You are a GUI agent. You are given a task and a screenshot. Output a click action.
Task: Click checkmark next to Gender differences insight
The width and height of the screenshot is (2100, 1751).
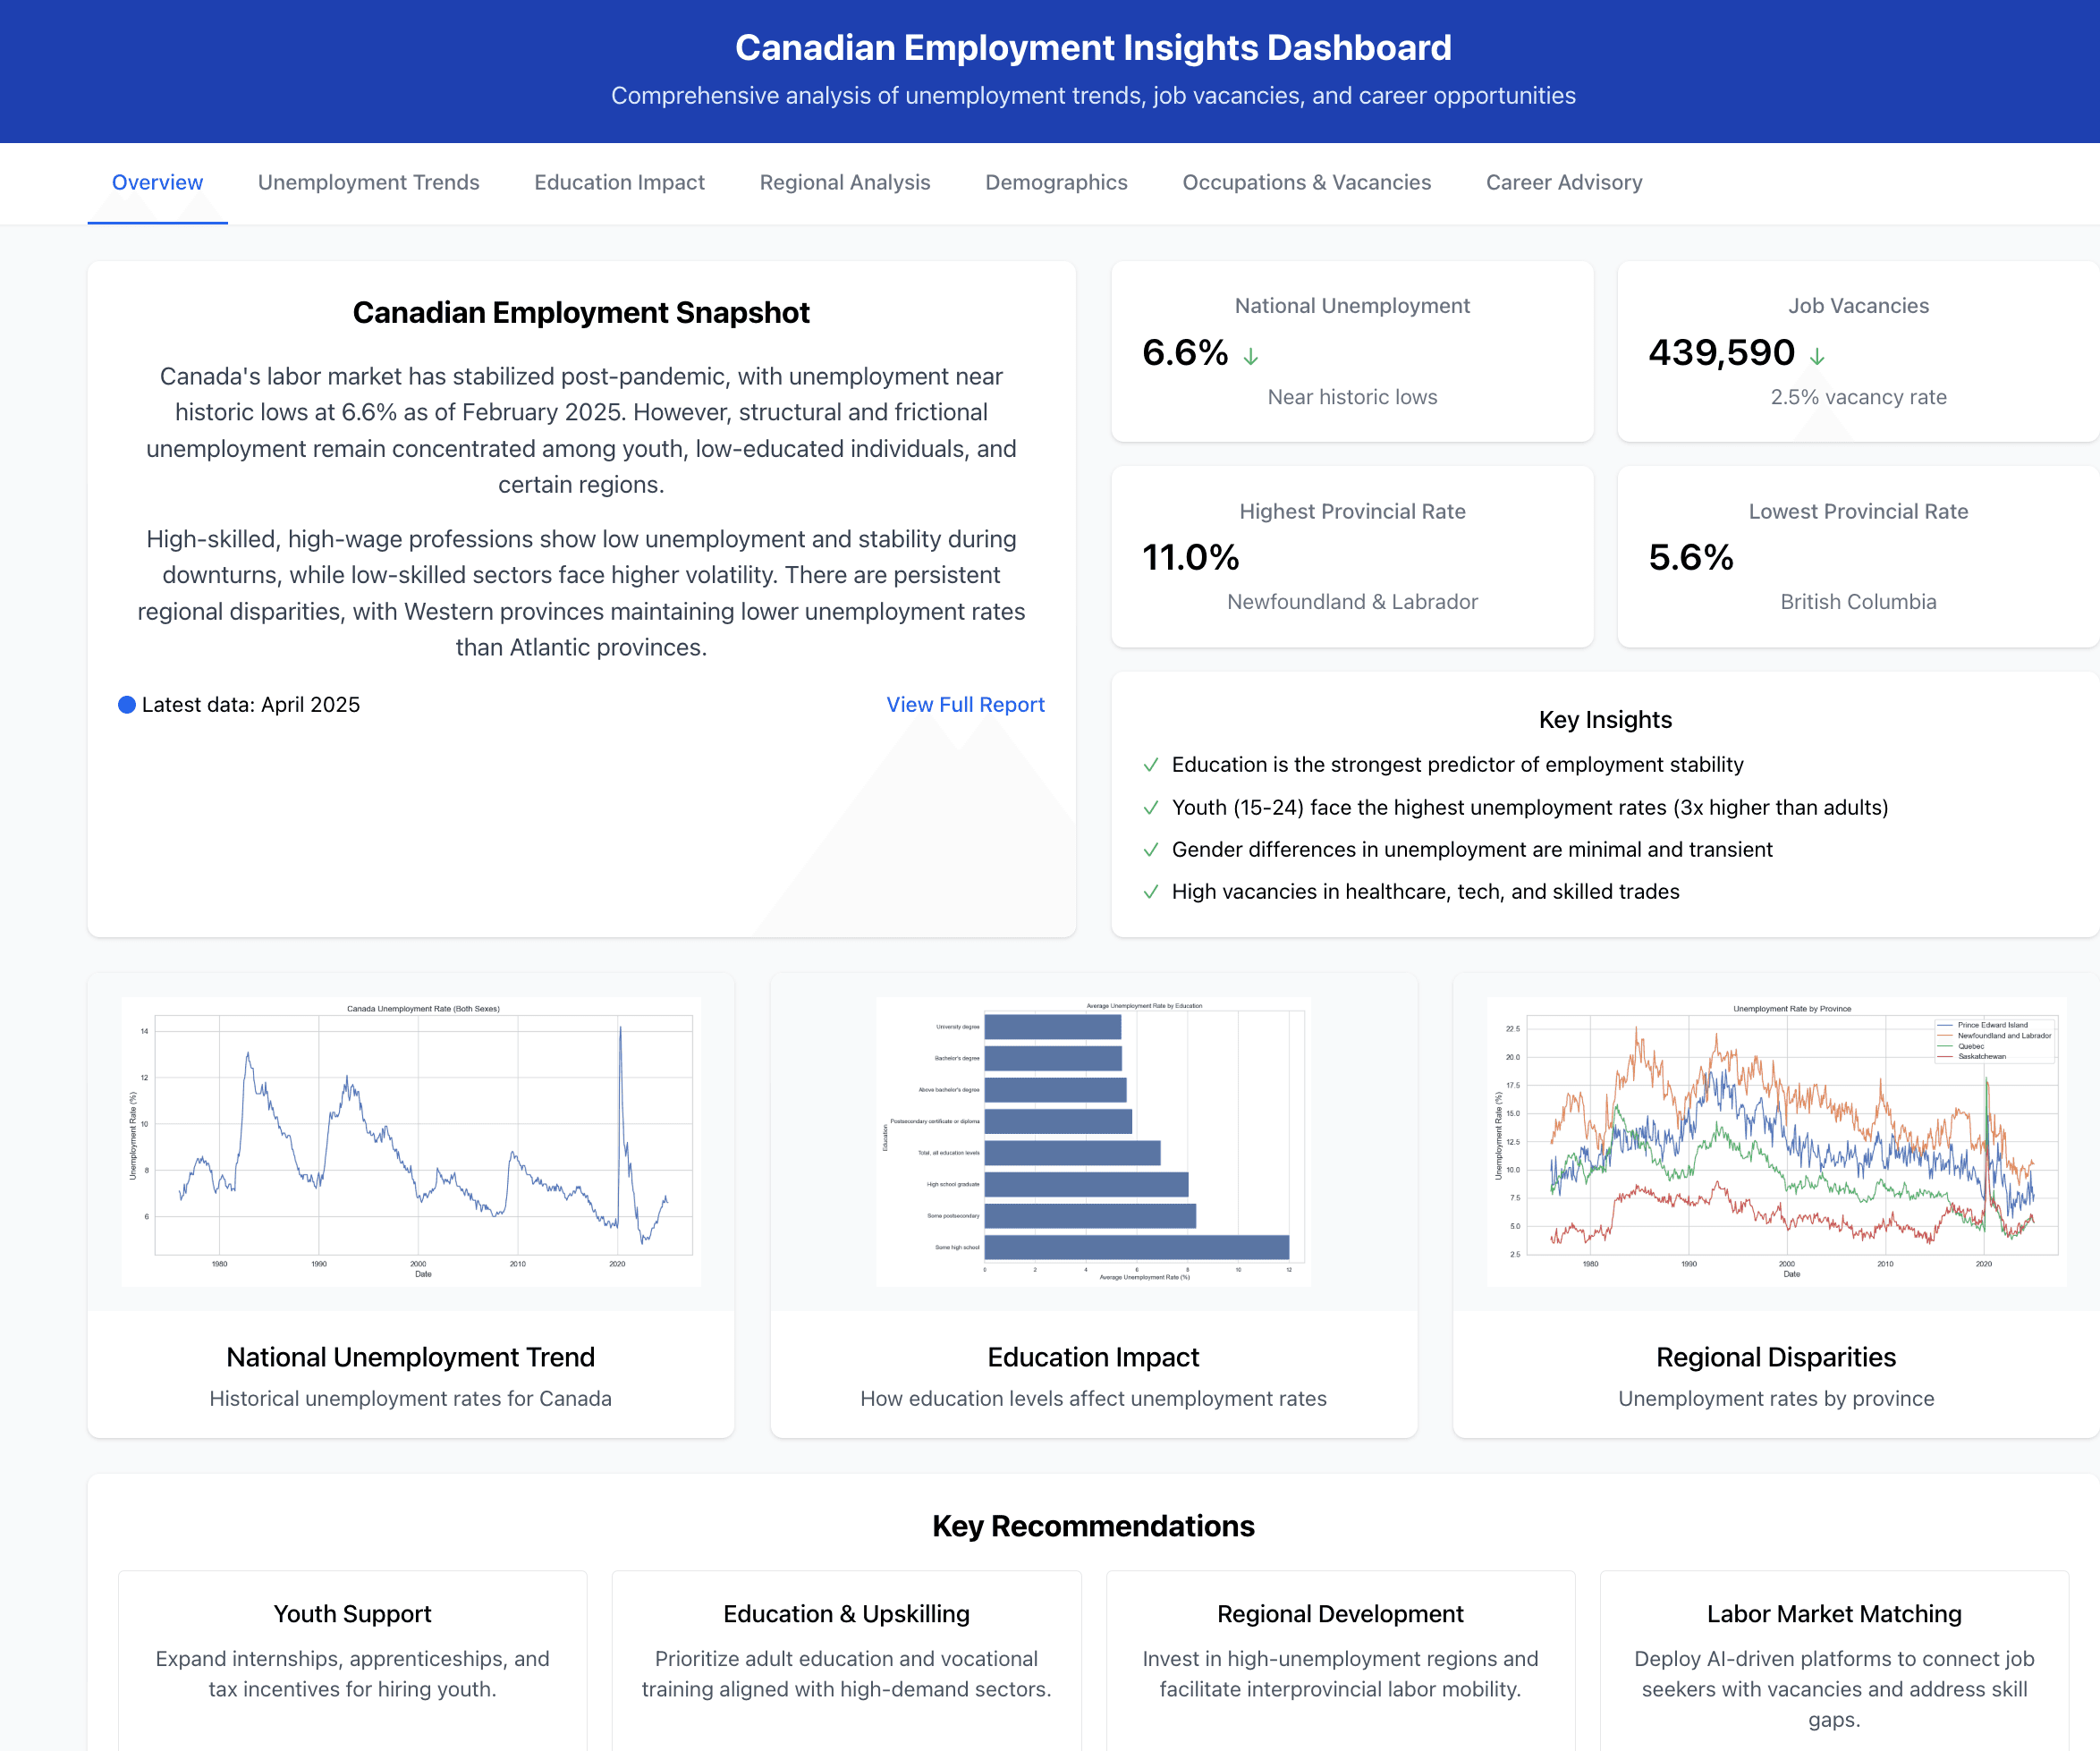[1151, 850]
